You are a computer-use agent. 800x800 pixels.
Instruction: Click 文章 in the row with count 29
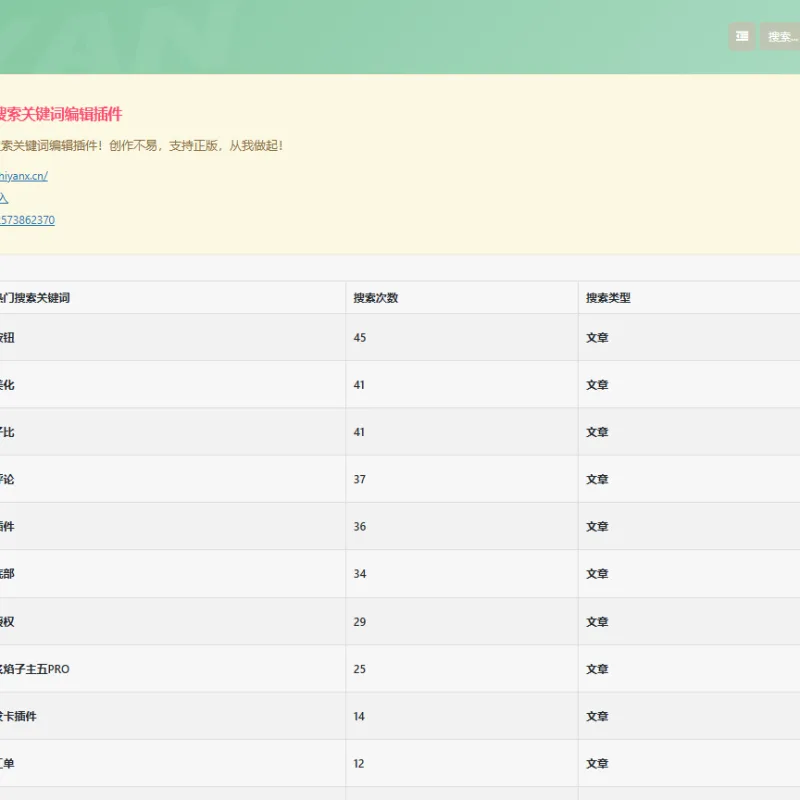[x=597, y=621]
